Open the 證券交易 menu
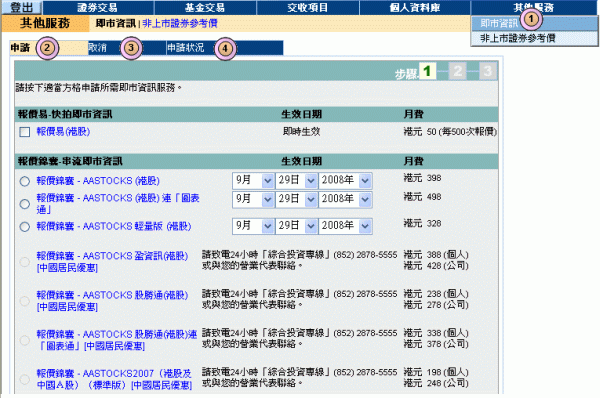Image resolution: width=600 pixels, height=398 pixels. click(98, 7)
